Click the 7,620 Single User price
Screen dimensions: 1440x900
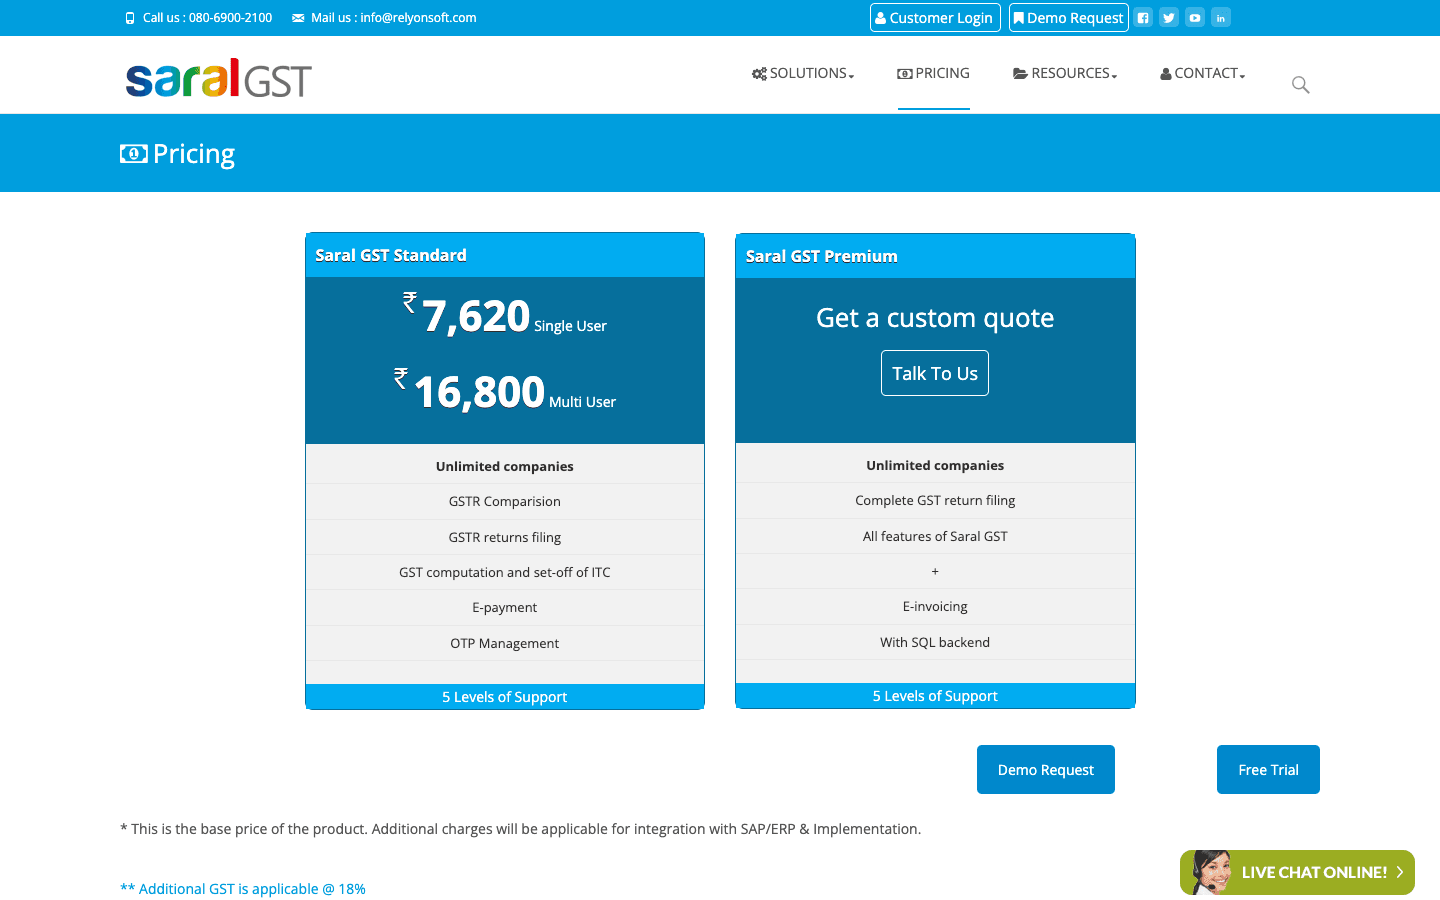(x=505, y=316)
